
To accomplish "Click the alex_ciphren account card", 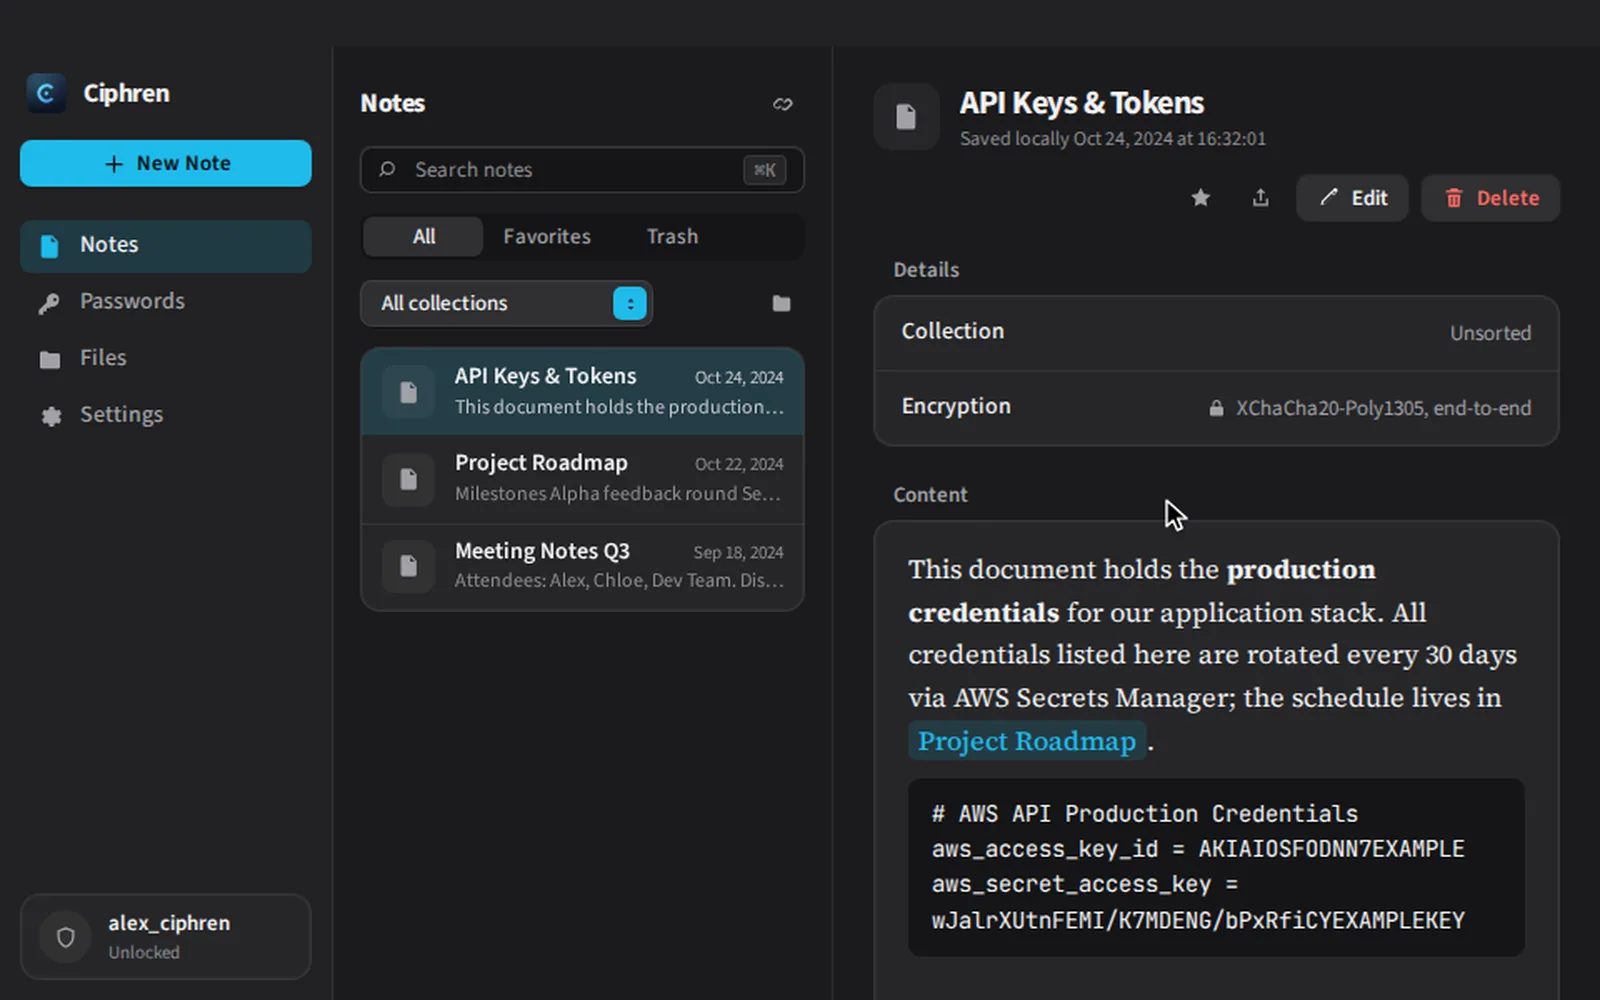I will click(x=166, y=937).
